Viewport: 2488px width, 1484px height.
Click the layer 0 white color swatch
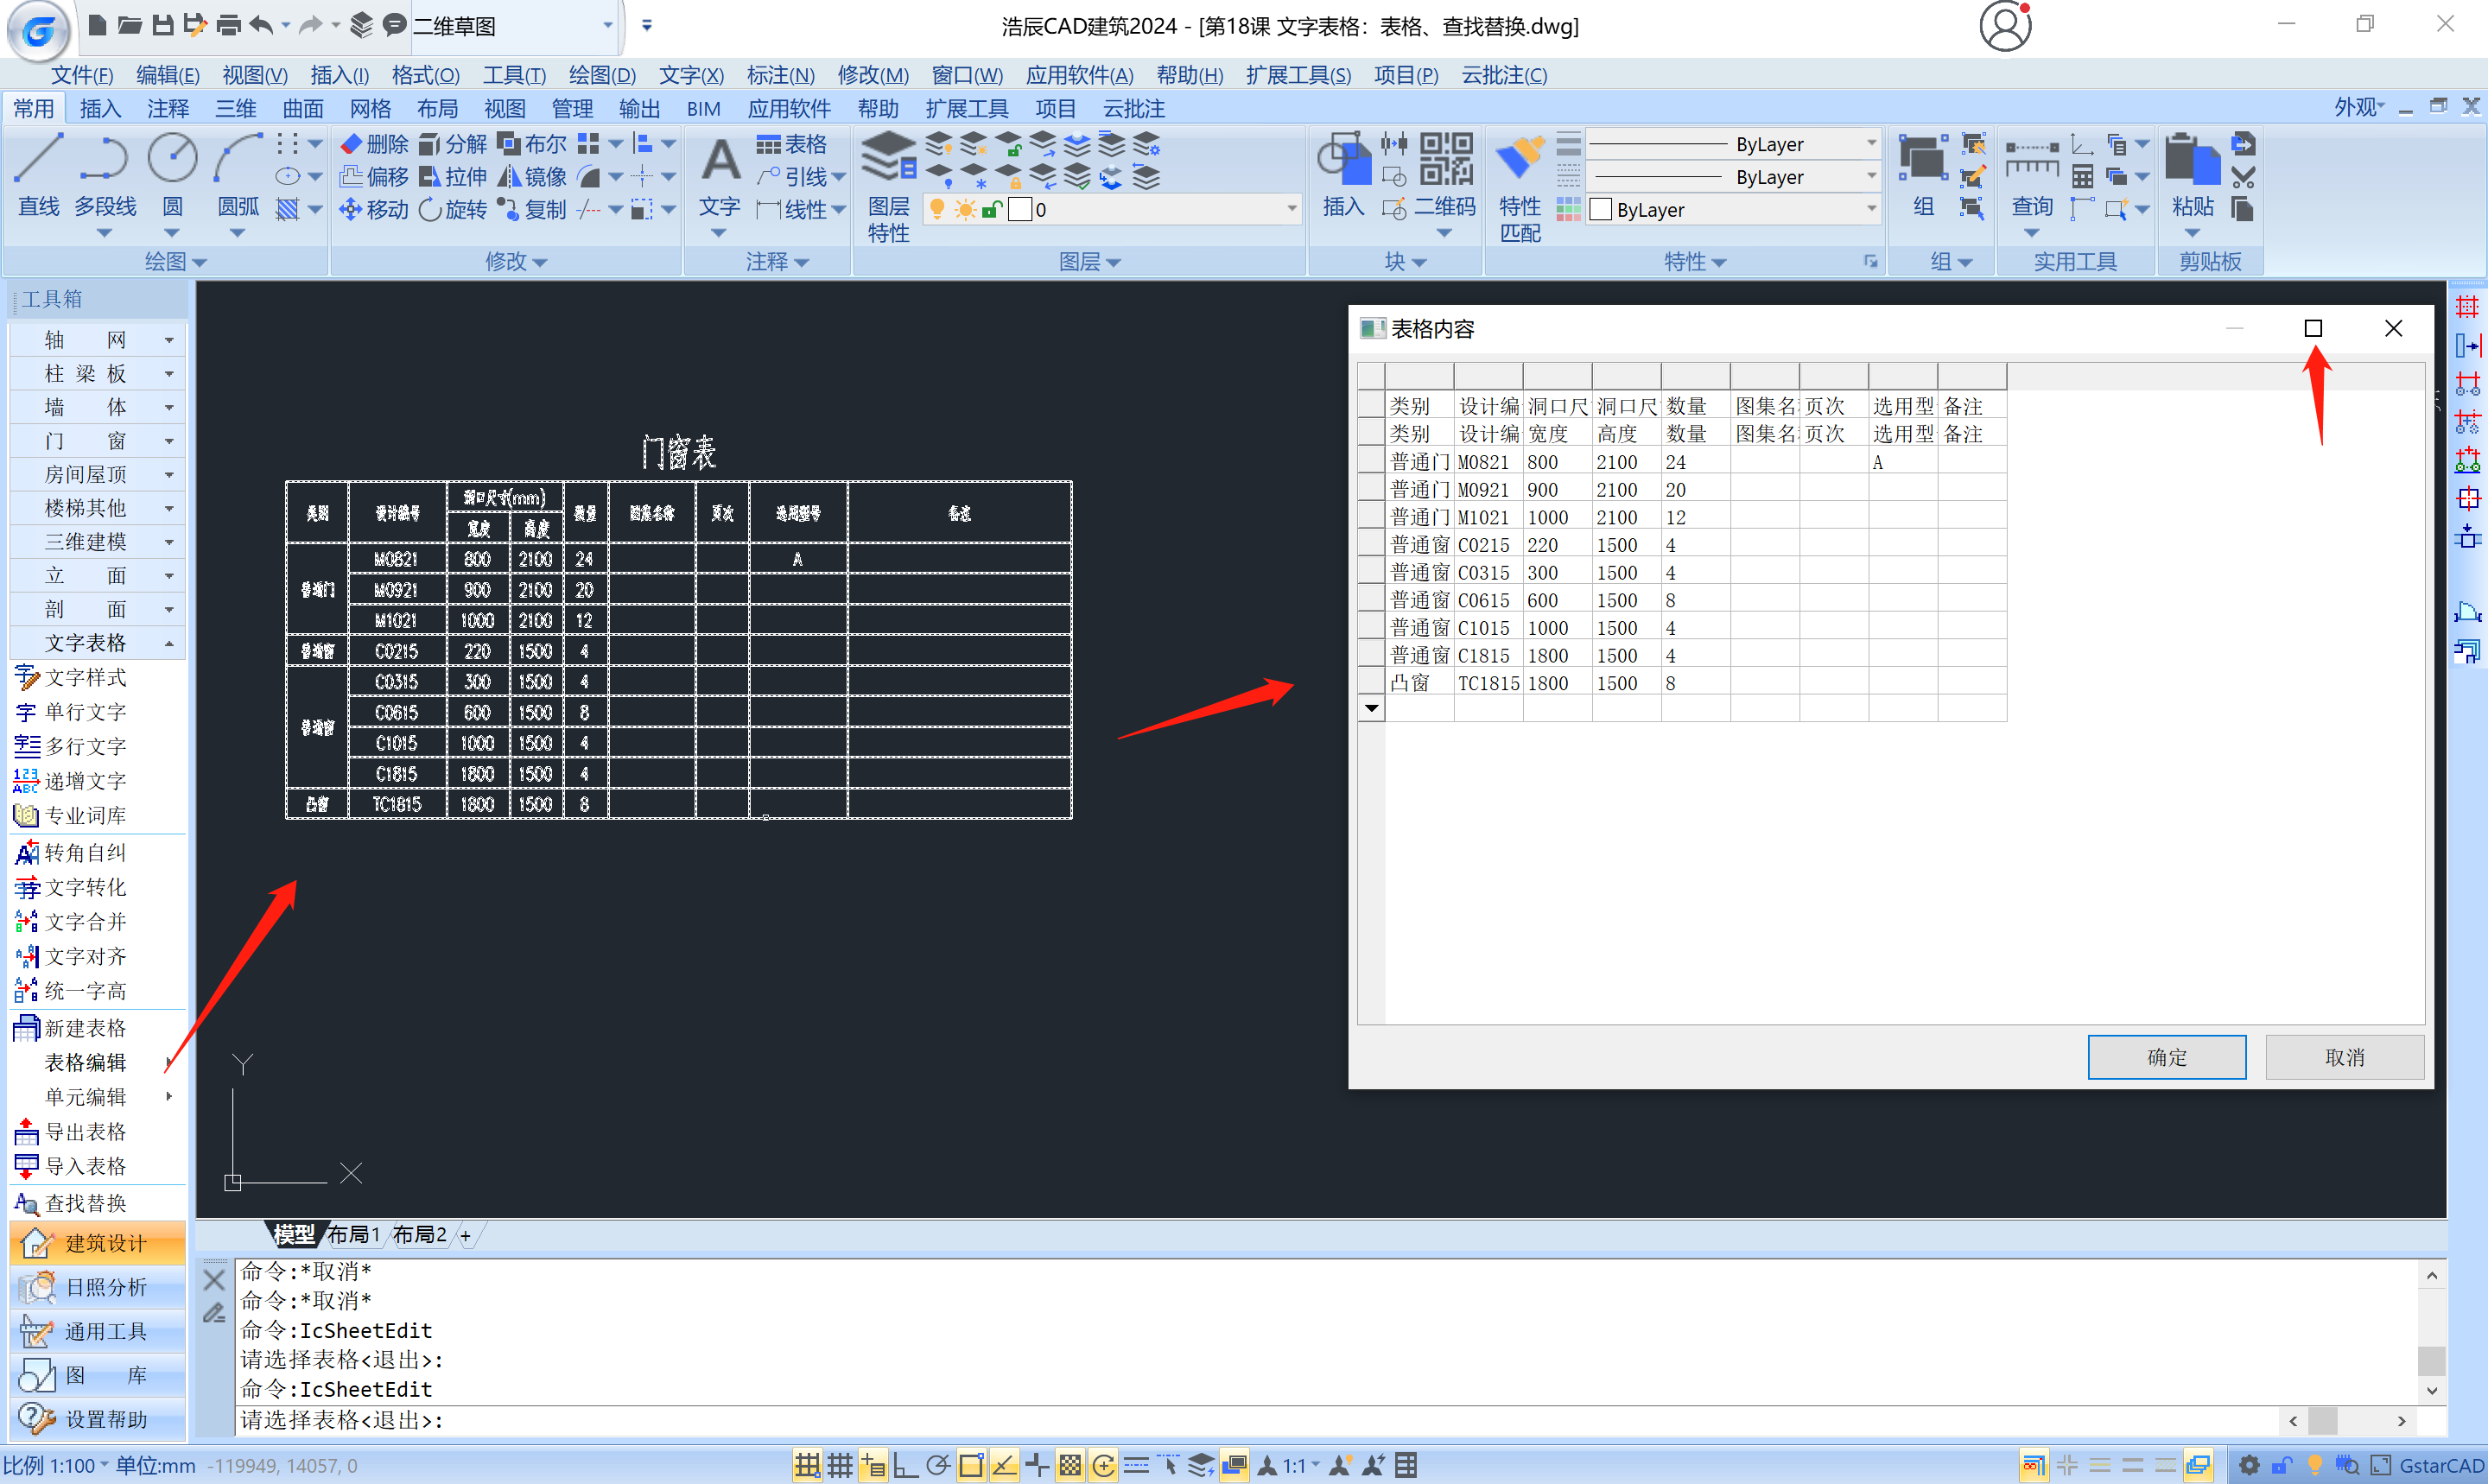1020,209
